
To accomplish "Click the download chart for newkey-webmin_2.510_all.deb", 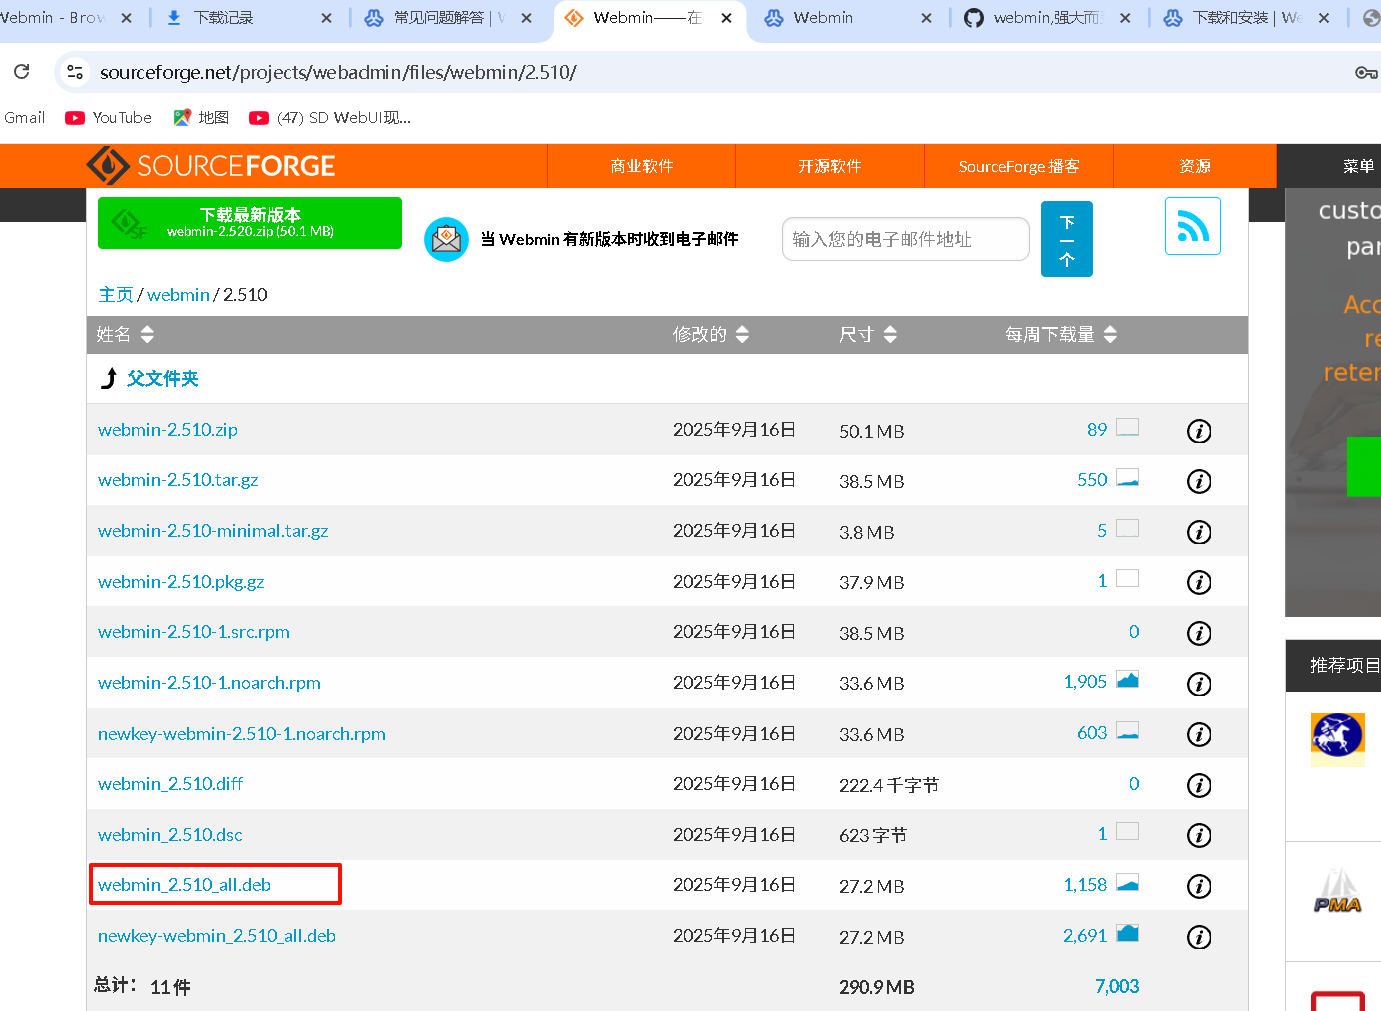I will coord(1127,933).
